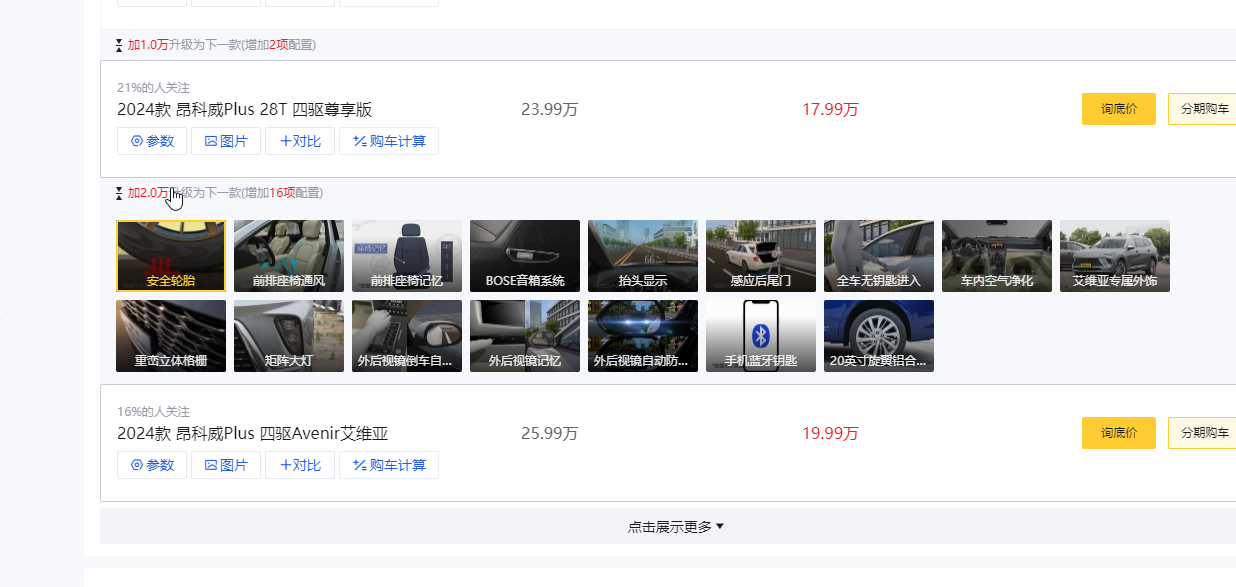Click 询底价 for 28T 四驱尊享版
The image size is (1236, 587).
(1118, 109)
